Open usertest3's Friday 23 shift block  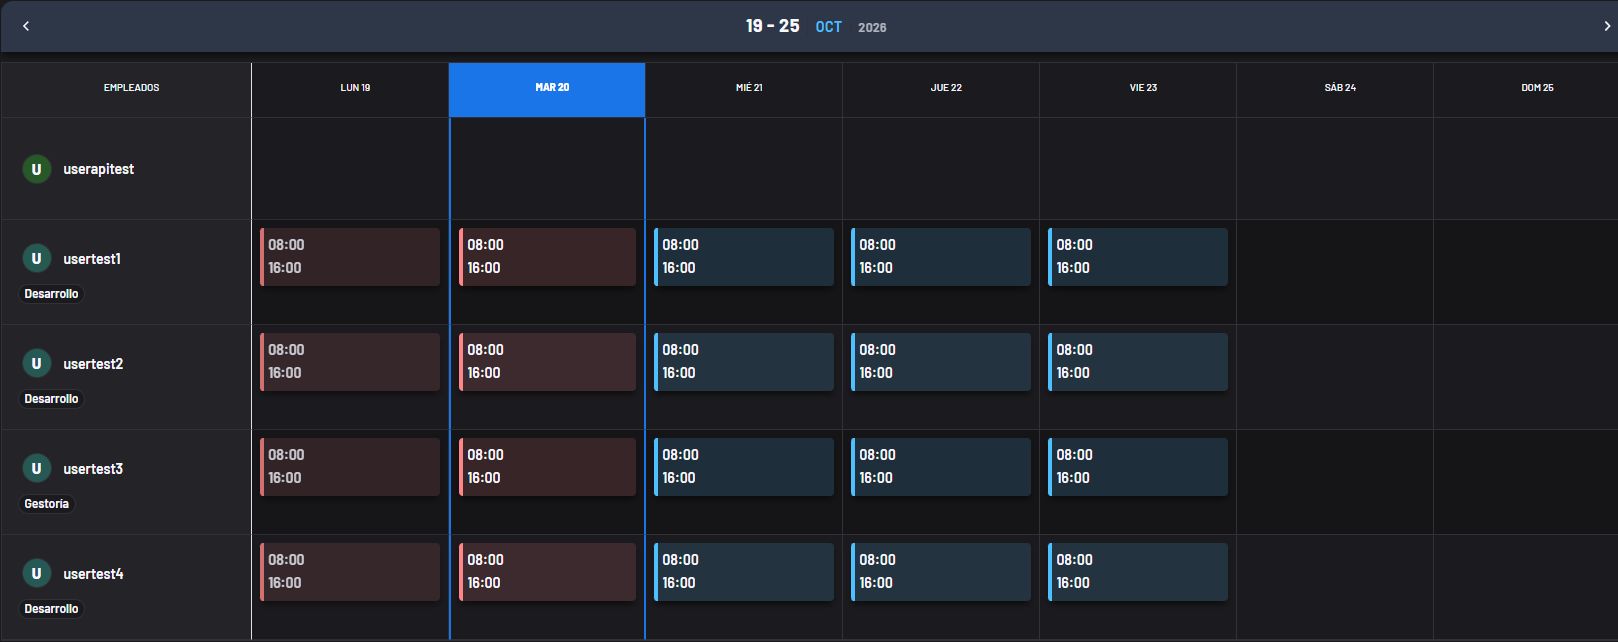pyautogui.click(x=1138, y=467)
